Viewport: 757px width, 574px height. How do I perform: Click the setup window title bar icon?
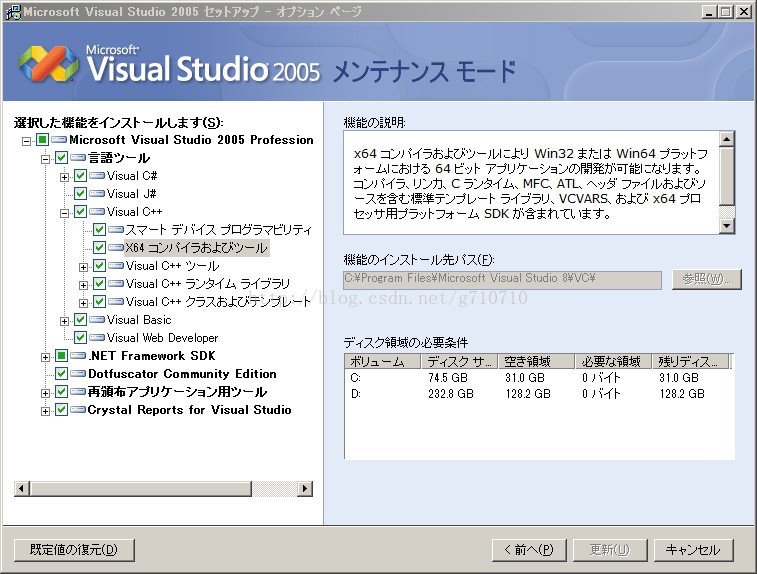pos(13,11)
